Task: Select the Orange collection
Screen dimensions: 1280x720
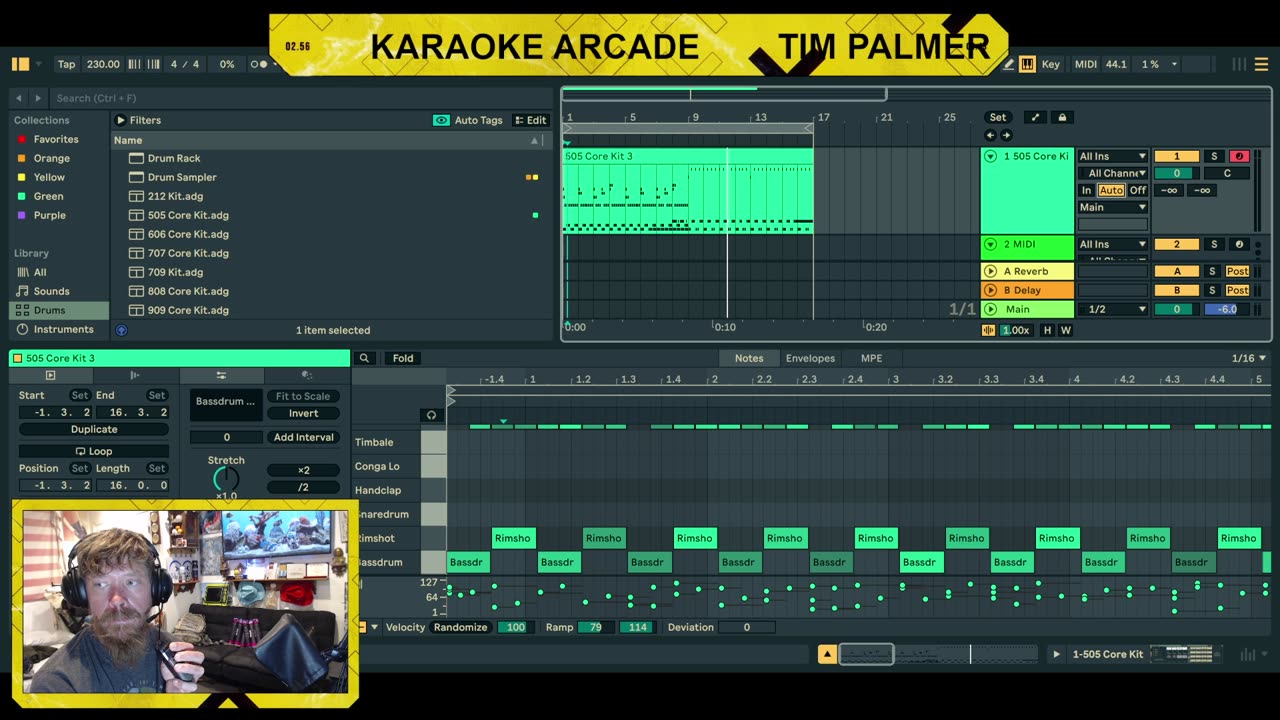Action: point(52,158)
